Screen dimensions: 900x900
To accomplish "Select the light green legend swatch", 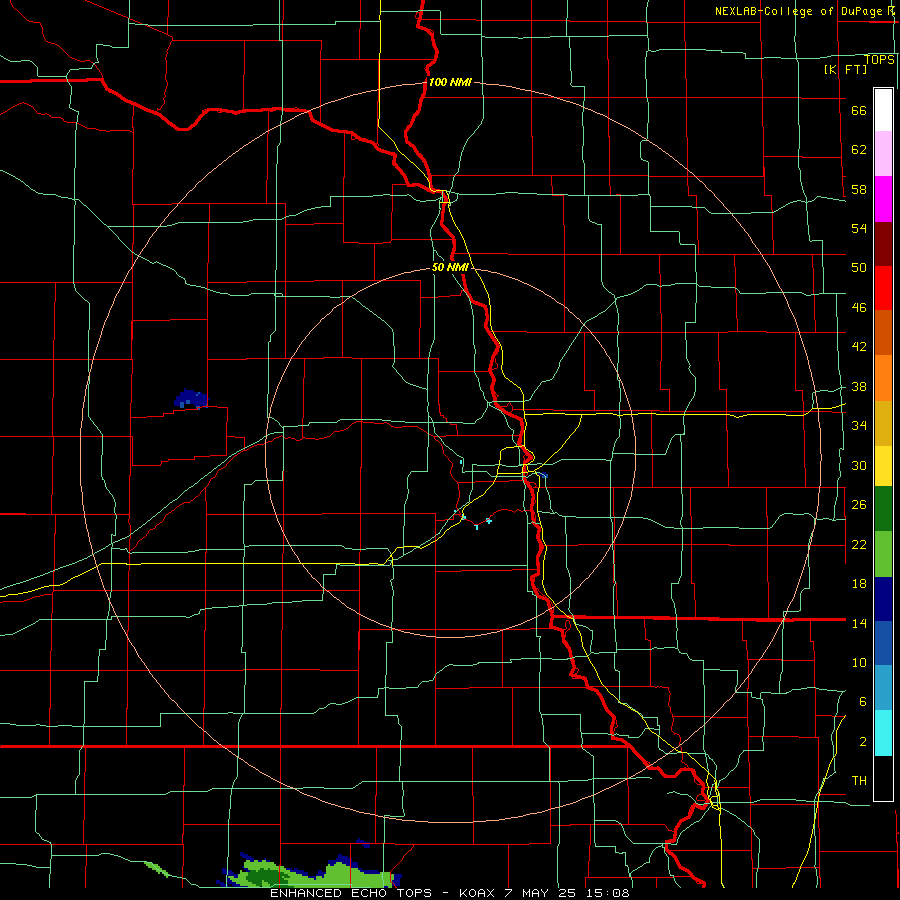I will [883, 554].
